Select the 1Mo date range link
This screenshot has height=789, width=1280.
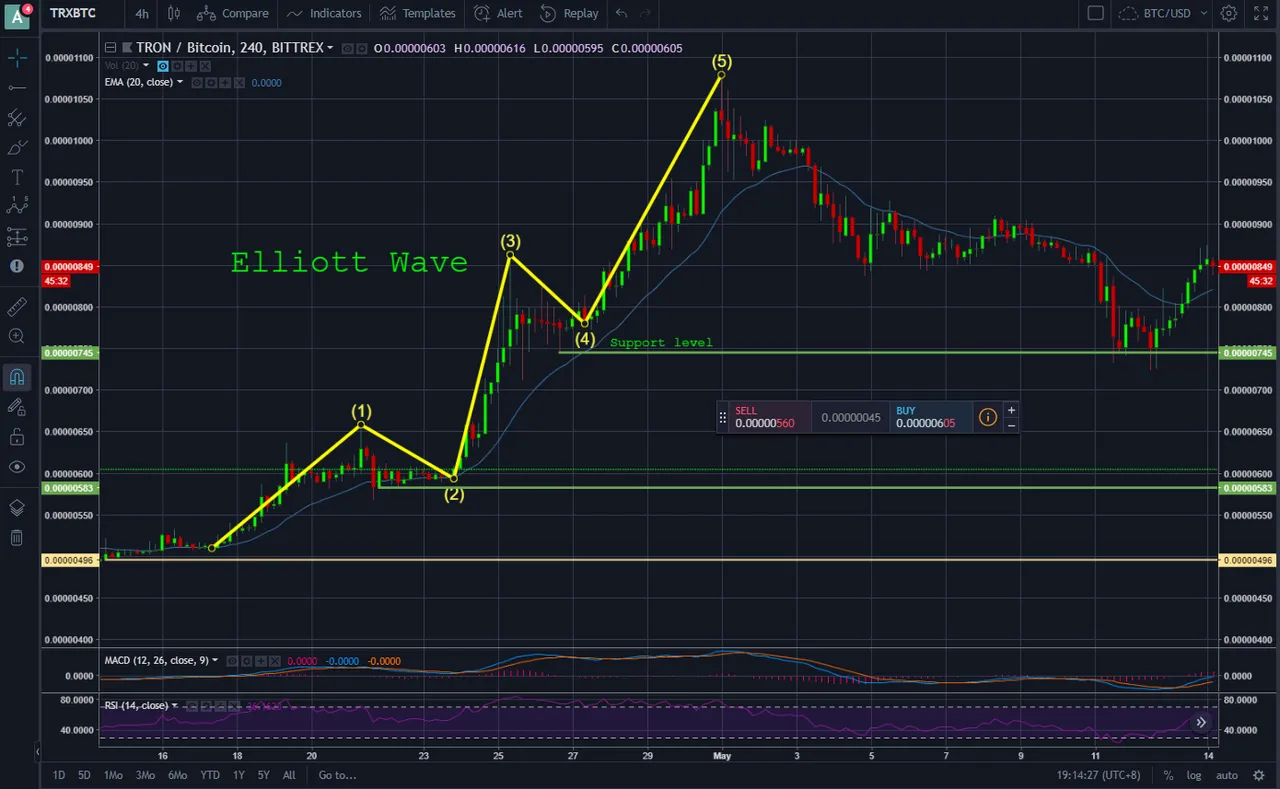pyautogui.click(x=114, y=775)
